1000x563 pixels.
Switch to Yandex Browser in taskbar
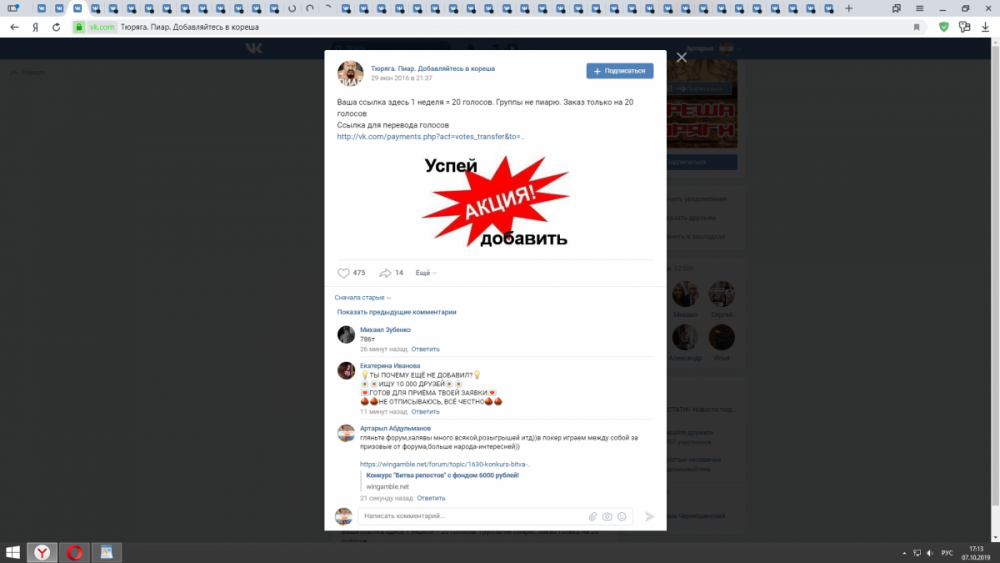[42, 552]
